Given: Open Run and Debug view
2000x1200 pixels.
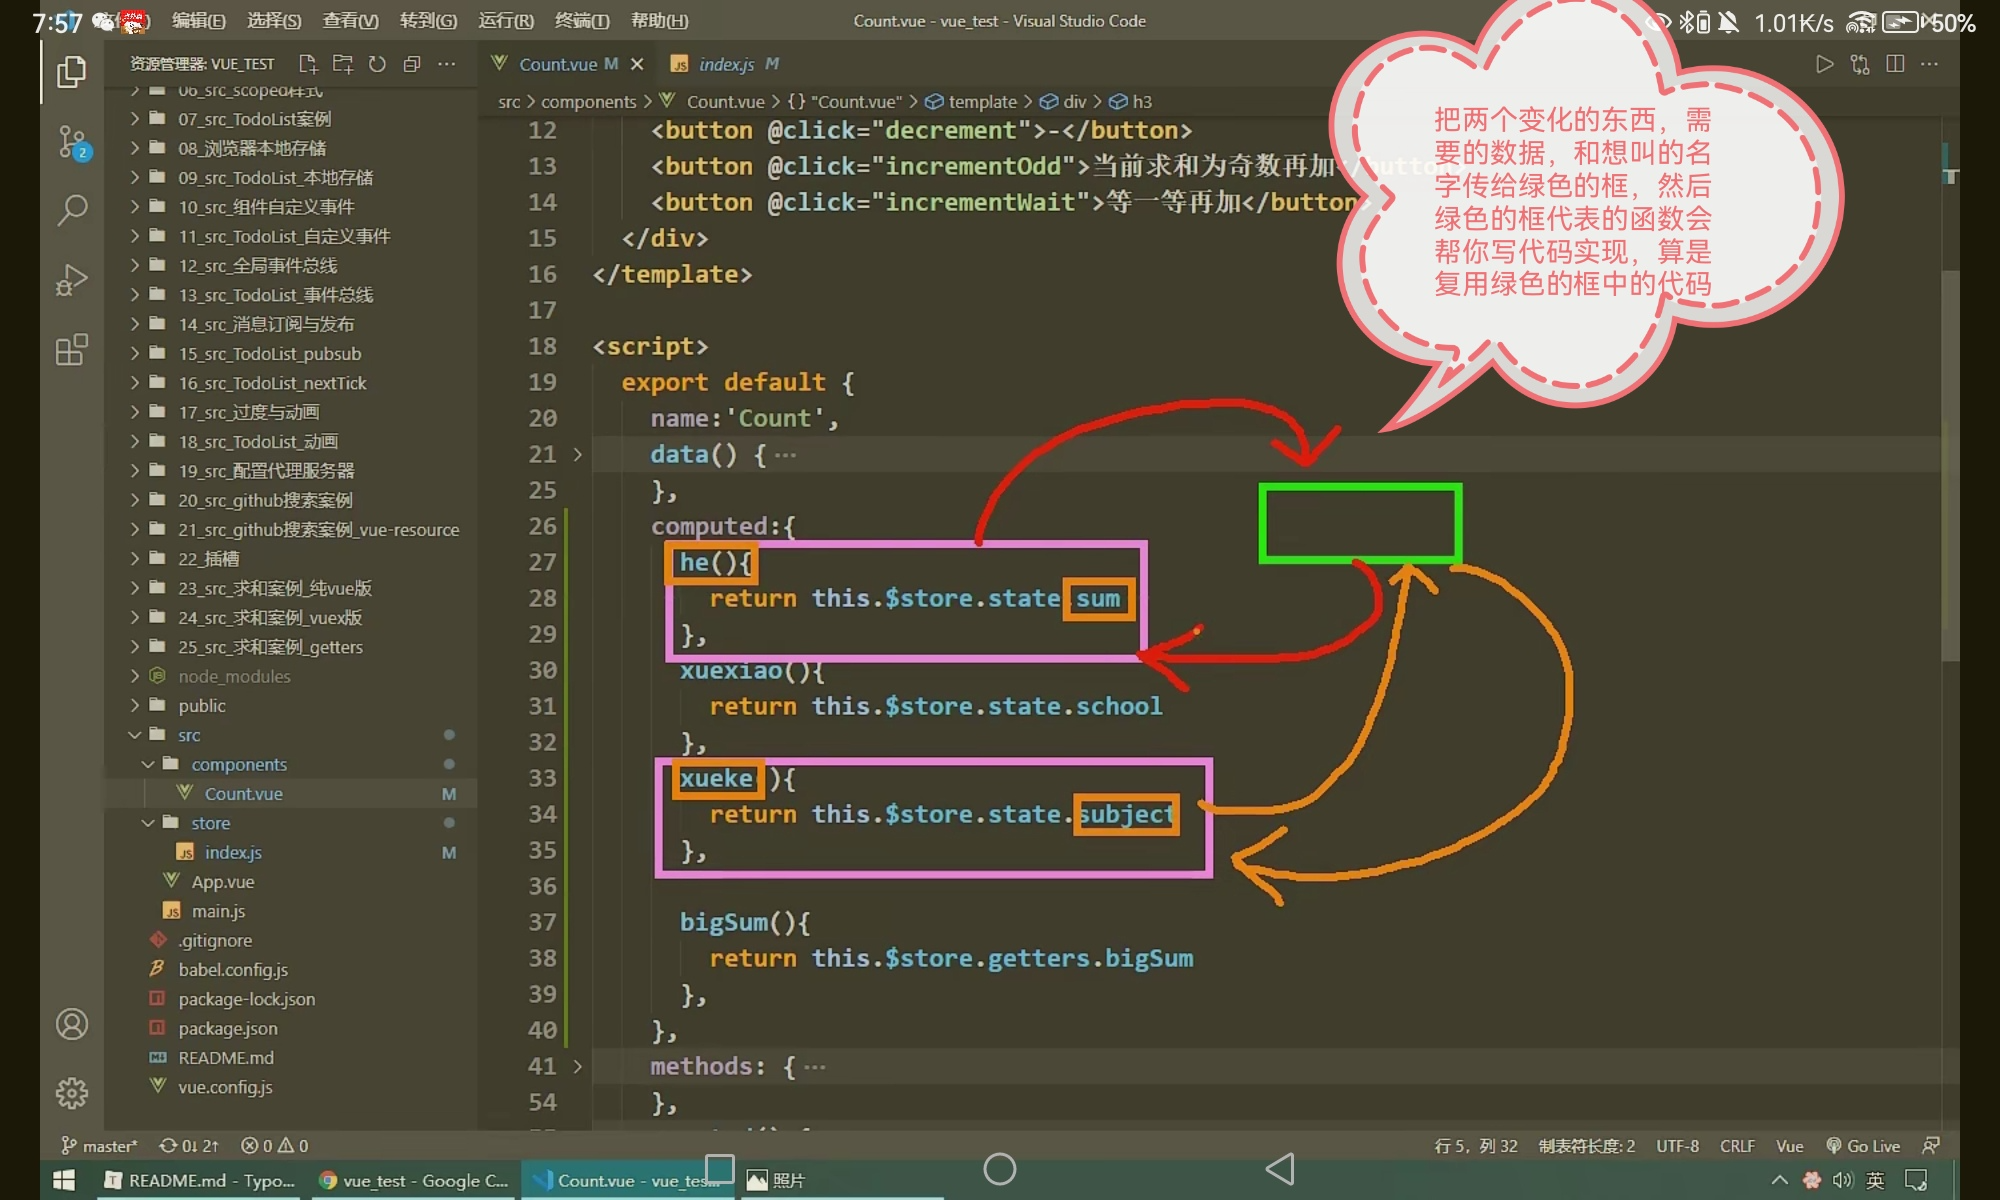Looking at the screenshot, I should point(71,280).
